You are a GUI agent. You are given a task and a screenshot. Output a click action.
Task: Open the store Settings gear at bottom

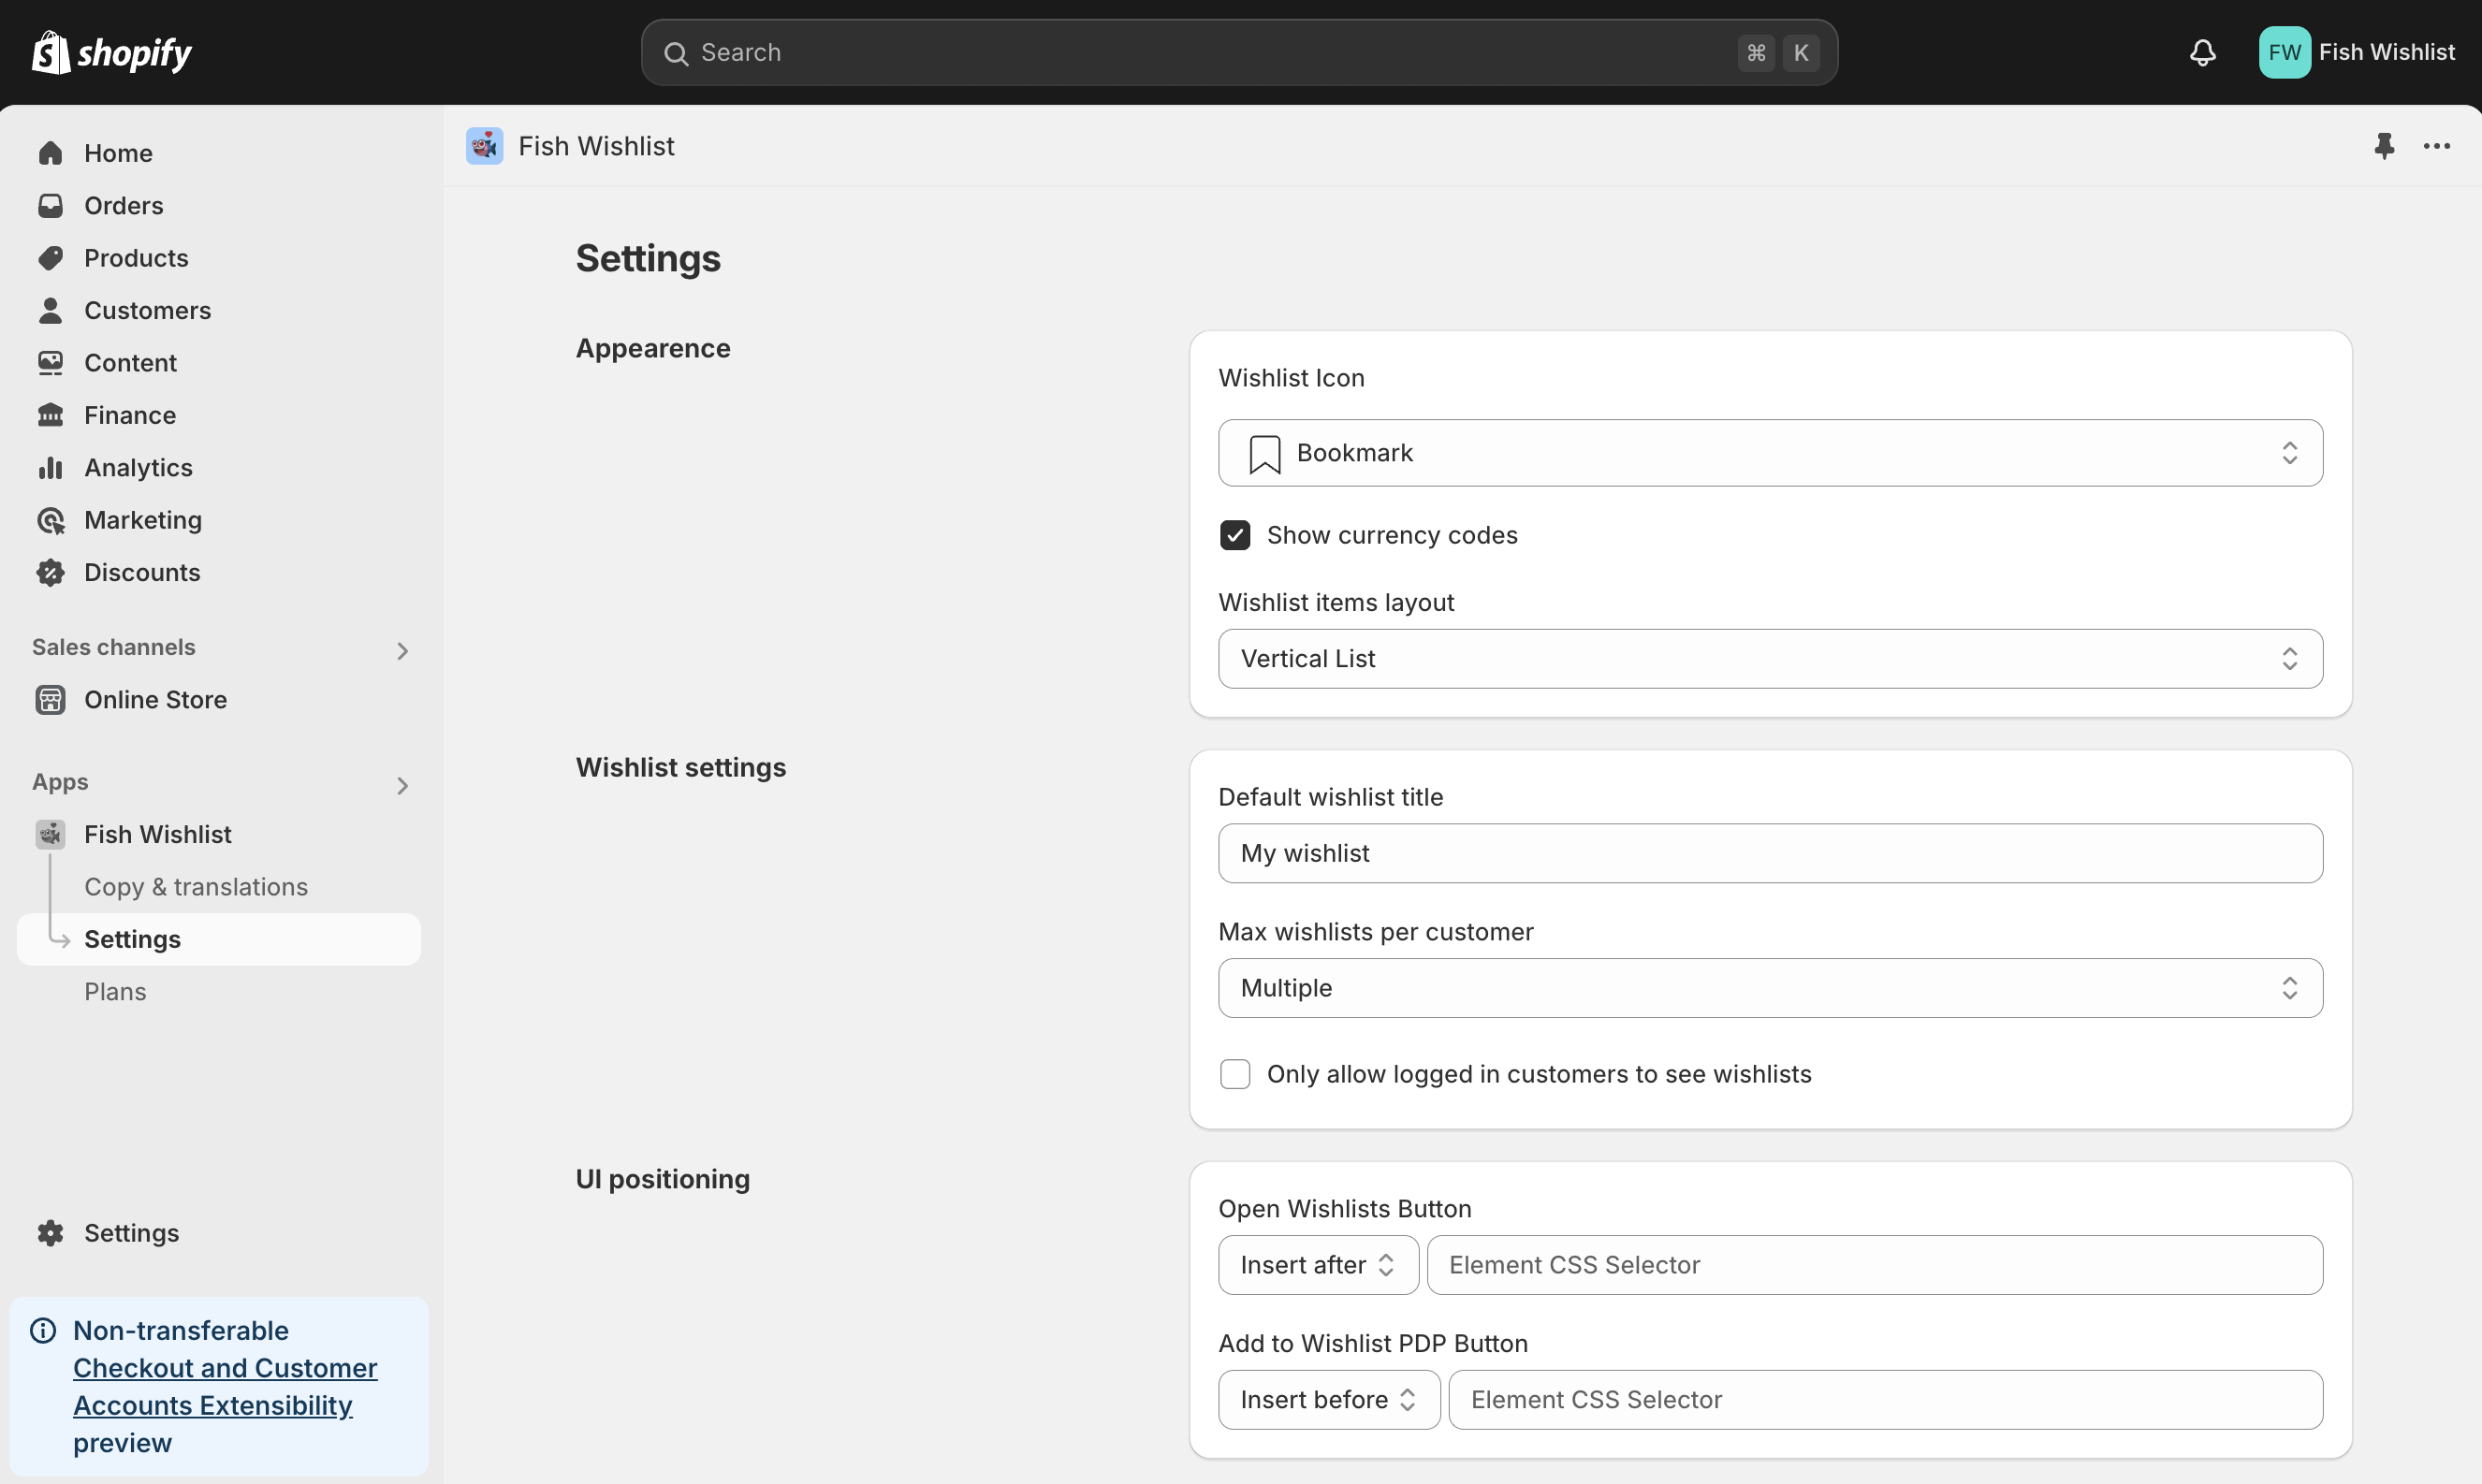131,1232
